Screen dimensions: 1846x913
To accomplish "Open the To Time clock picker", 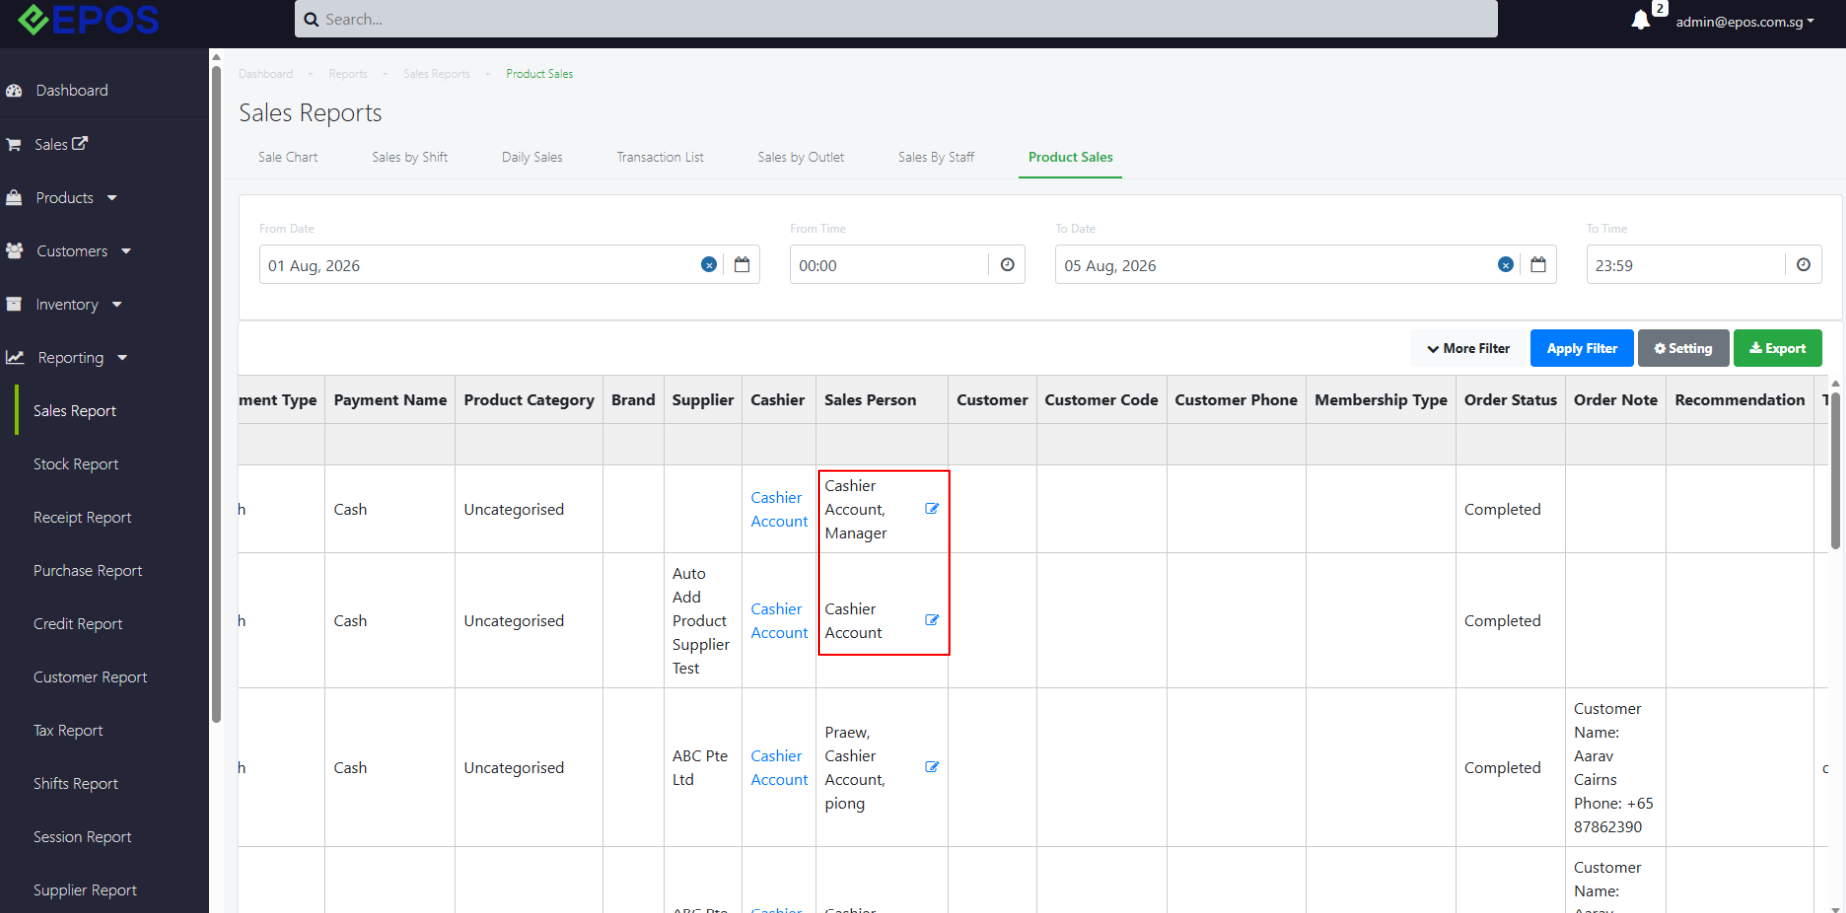I will pos(1803,265).
